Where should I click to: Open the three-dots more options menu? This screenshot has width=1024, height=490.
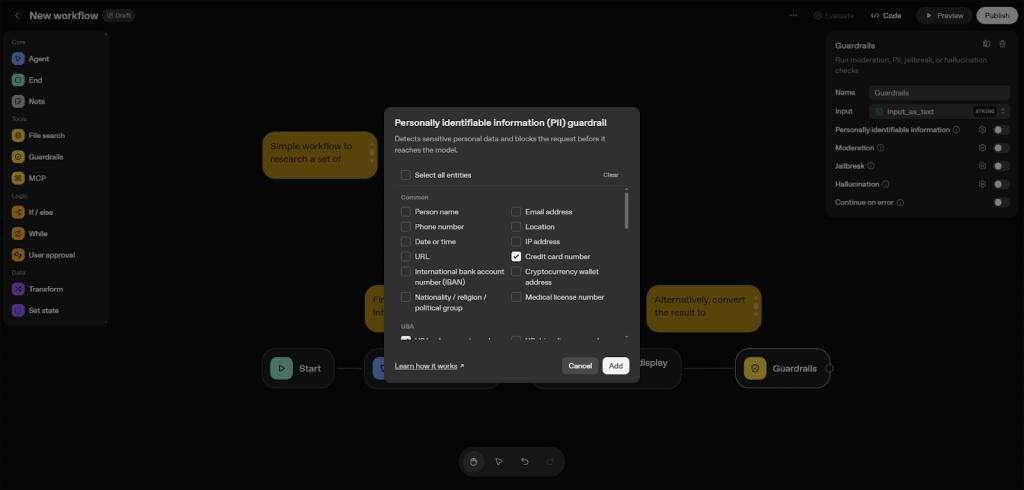(793, 16)
